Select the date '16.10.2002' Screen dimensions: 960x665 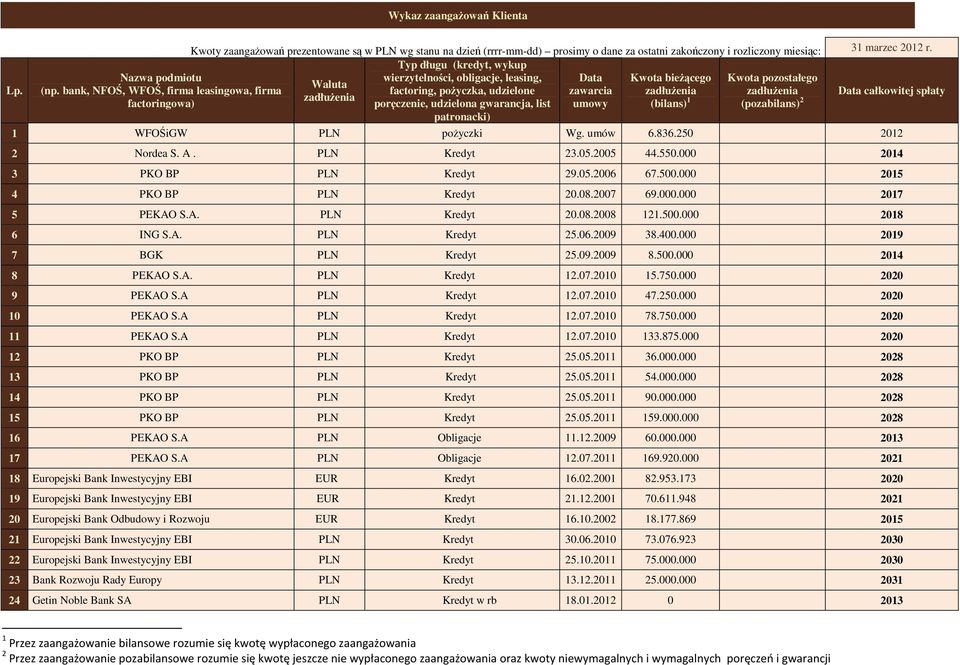coord(590,519)
